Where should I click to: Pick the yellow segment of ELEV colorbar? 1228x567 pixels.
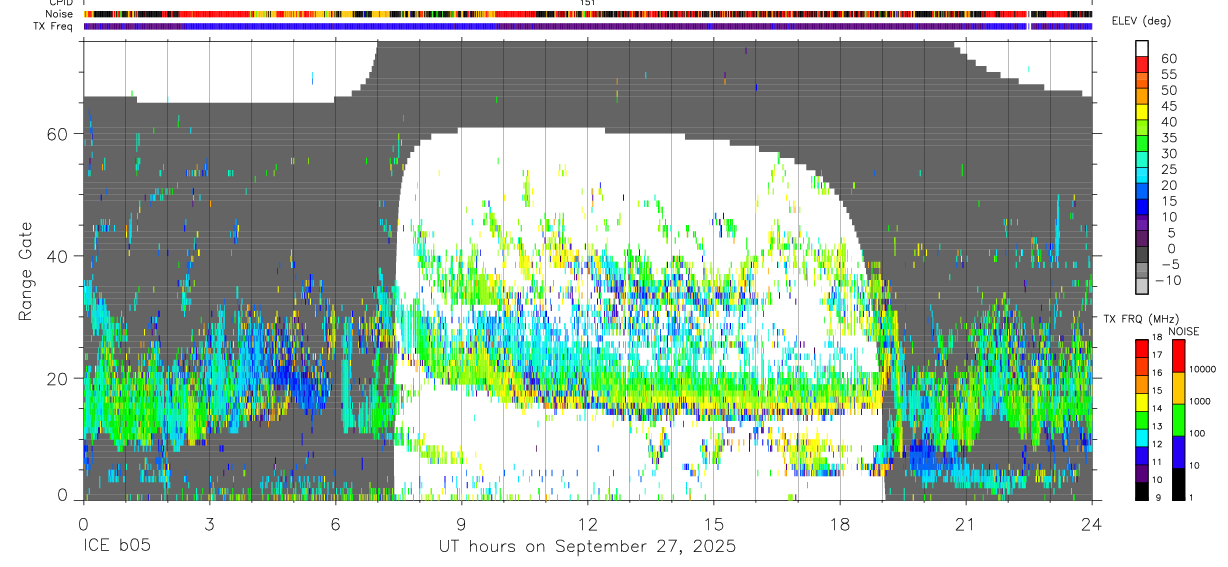click(1142, 112)
